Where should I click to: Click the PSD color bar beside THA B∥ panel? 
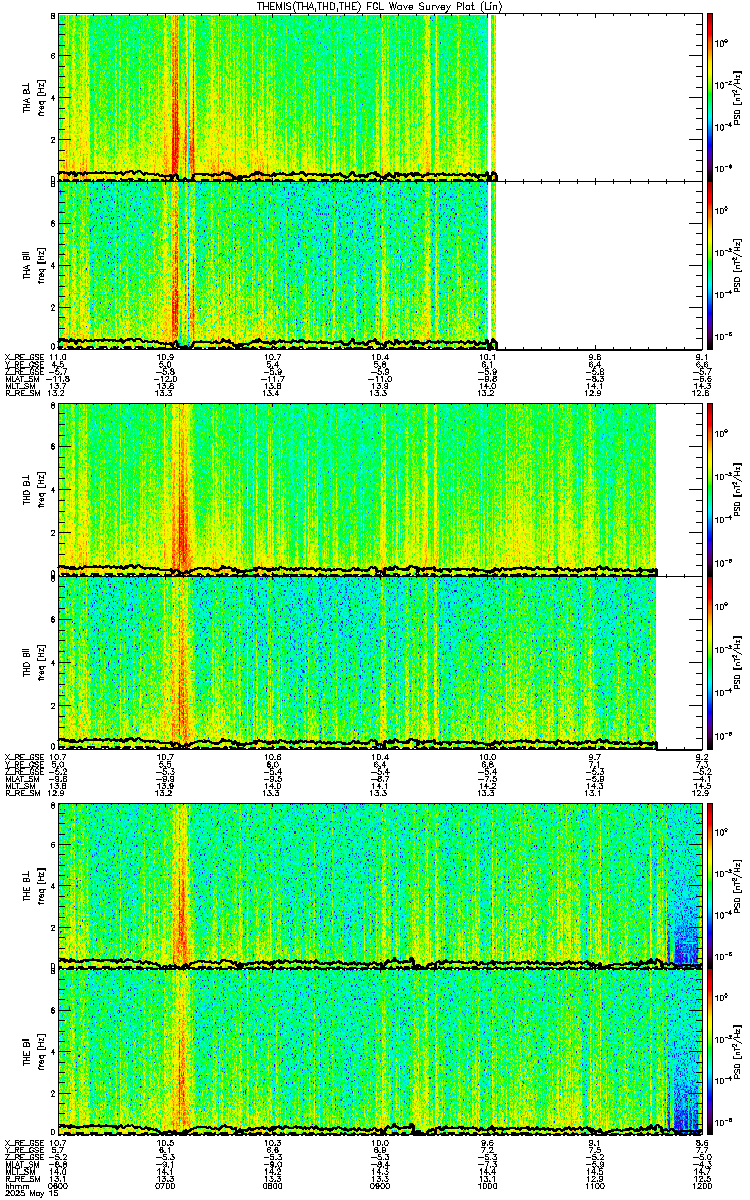[x=709, y=264]
